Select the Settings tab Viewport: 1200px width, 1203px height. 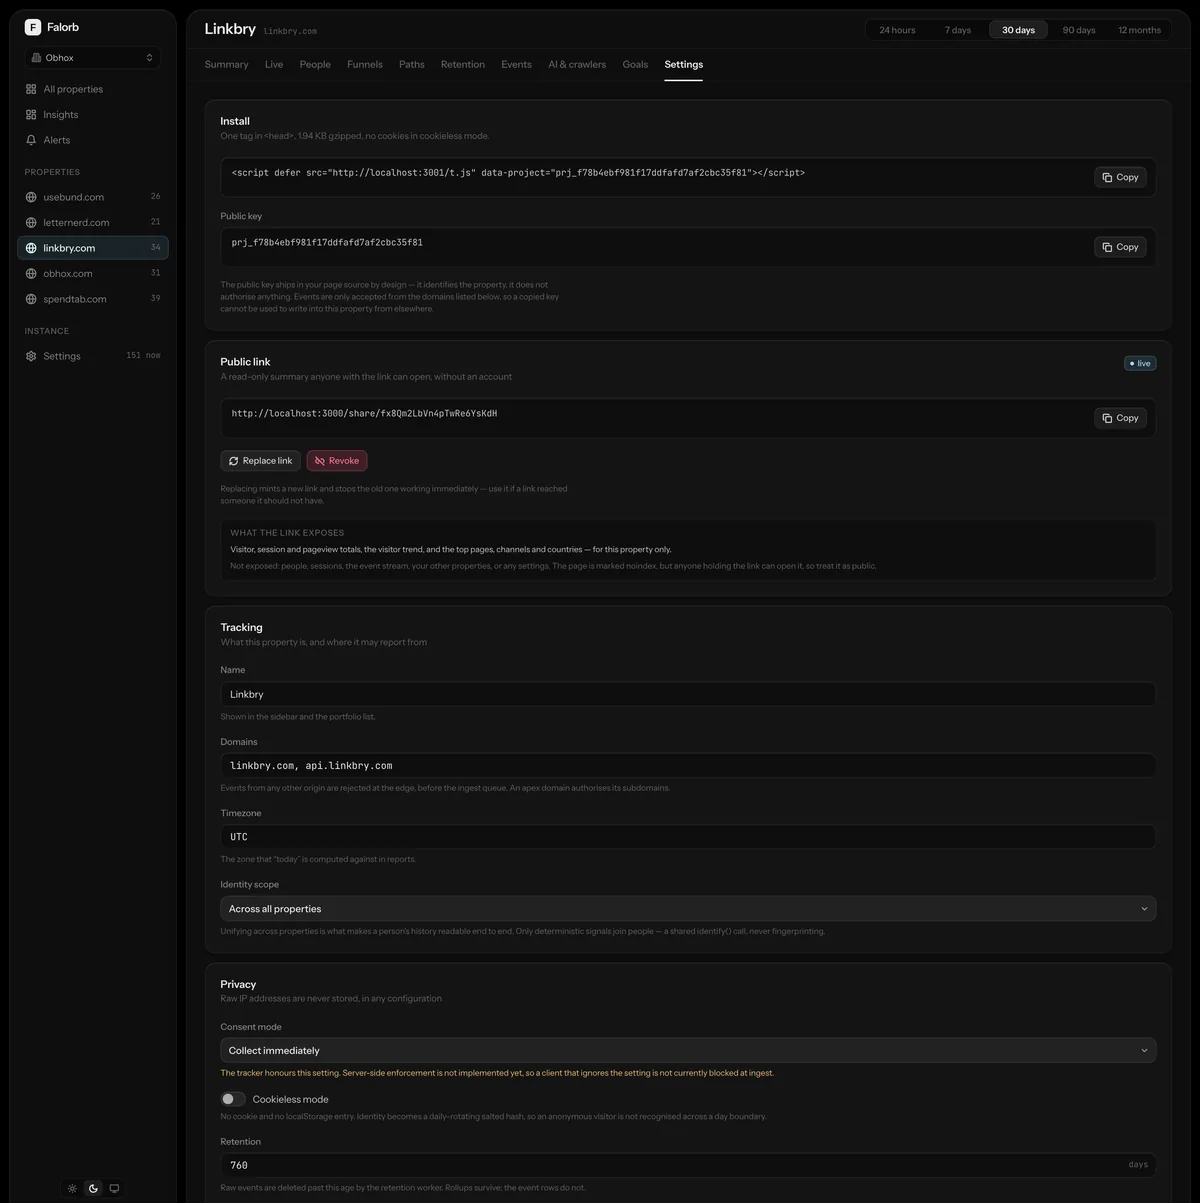click(684, 64)
